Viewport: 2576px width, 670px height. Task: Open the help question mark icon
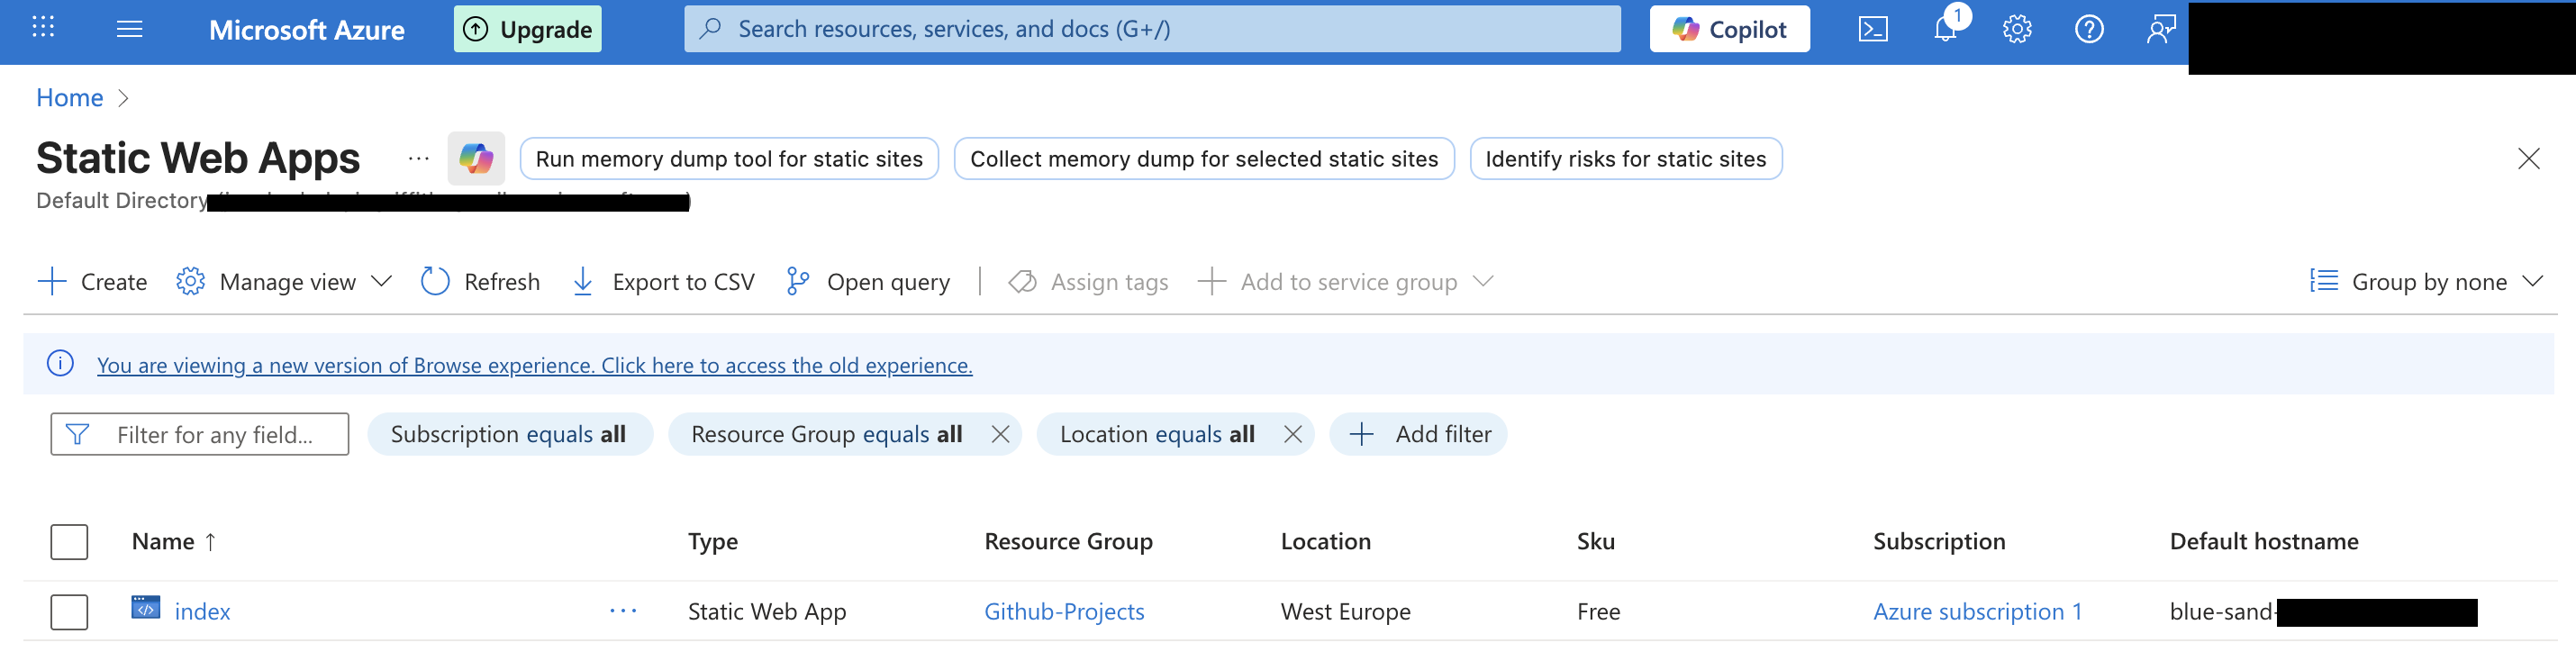[2089, 29]
